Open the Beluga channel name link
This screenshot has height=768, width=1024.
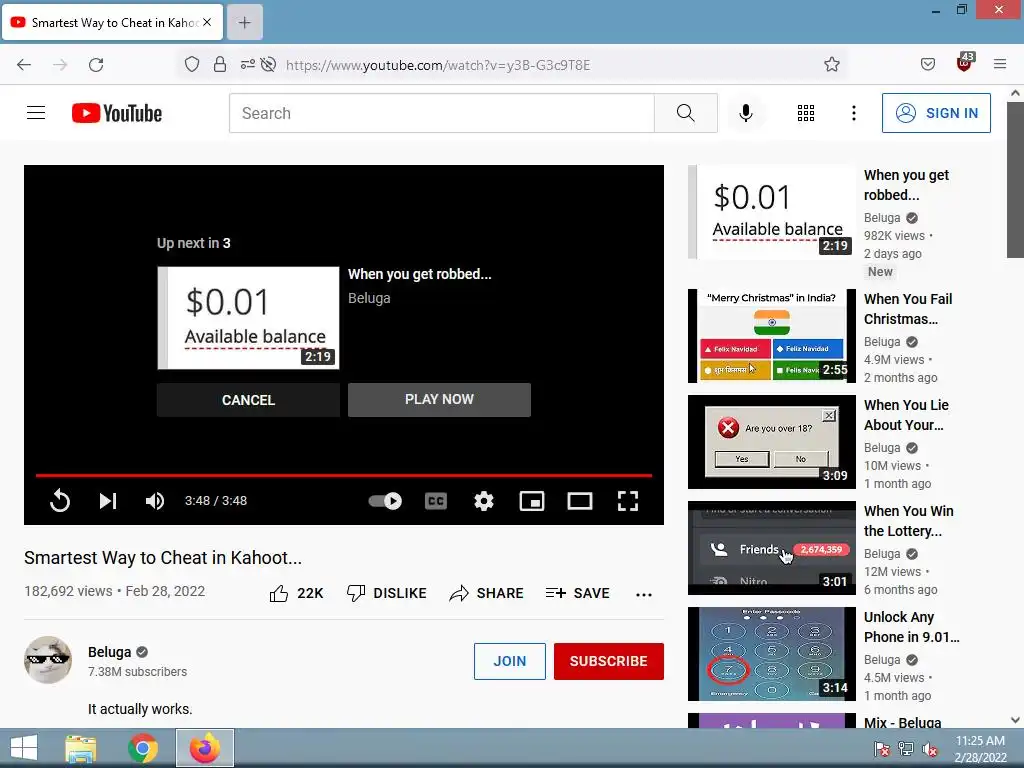[110, 652]
